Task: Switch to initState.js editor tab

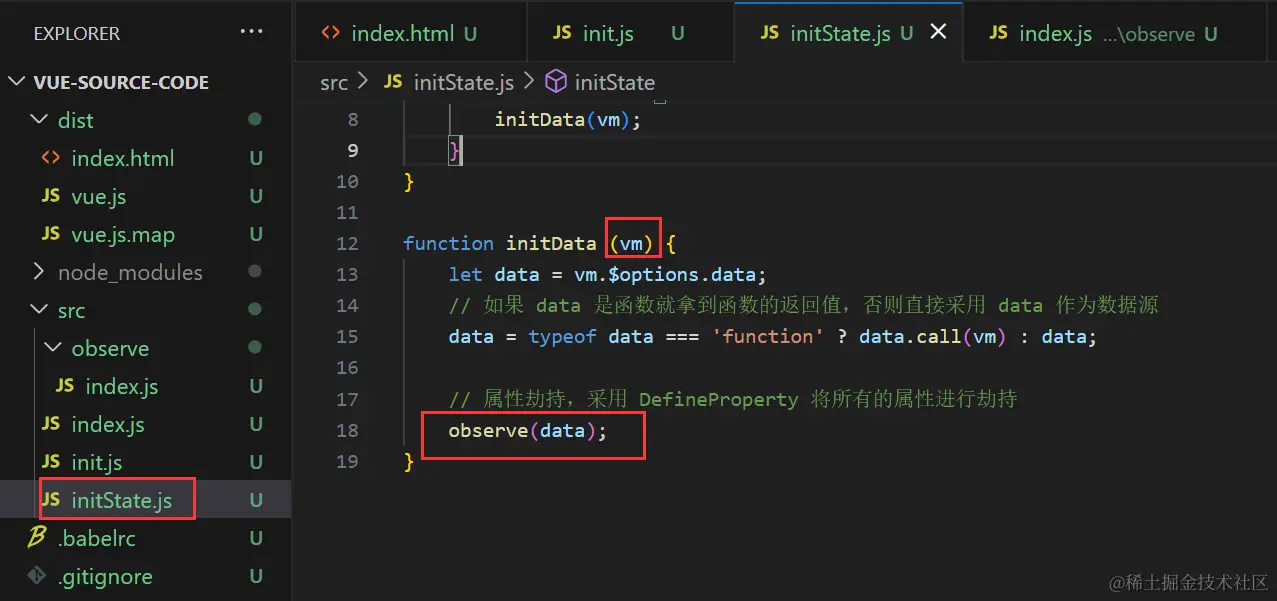Action: coord(840,33)
